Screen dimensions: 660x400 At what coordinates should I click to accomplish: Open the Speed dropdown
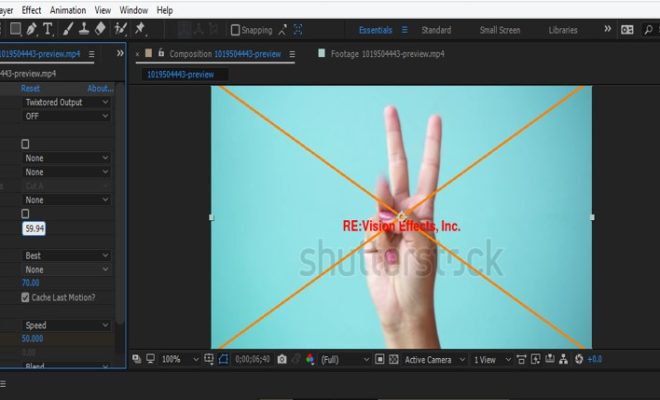[x=67, y=325]
